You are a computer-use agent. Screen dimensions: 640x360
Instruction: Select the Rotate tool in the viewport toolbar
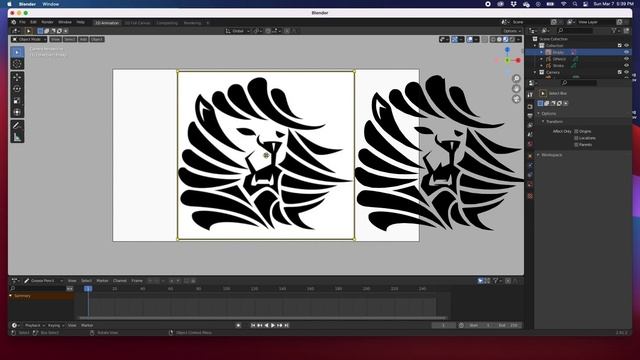click(17, 89)
